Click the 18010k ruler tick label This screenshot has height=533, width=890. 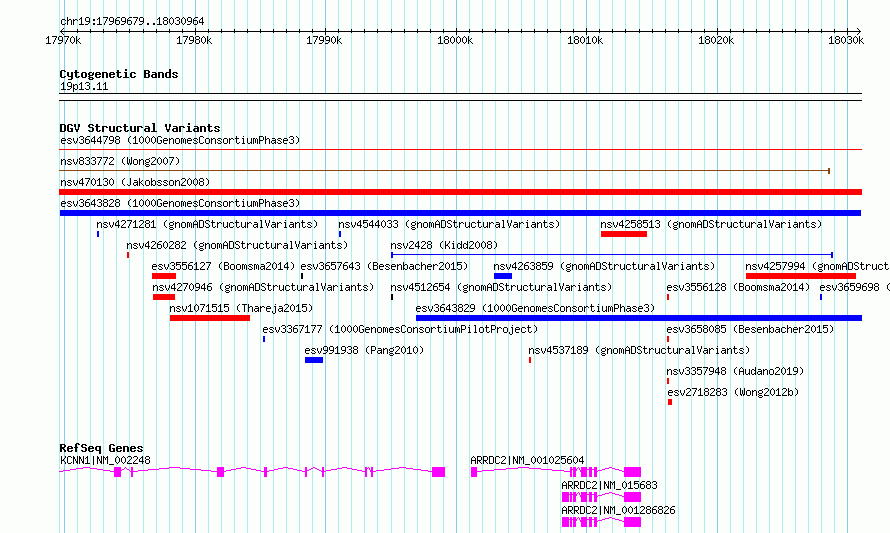pyautogui.click(x=585, y=40)
